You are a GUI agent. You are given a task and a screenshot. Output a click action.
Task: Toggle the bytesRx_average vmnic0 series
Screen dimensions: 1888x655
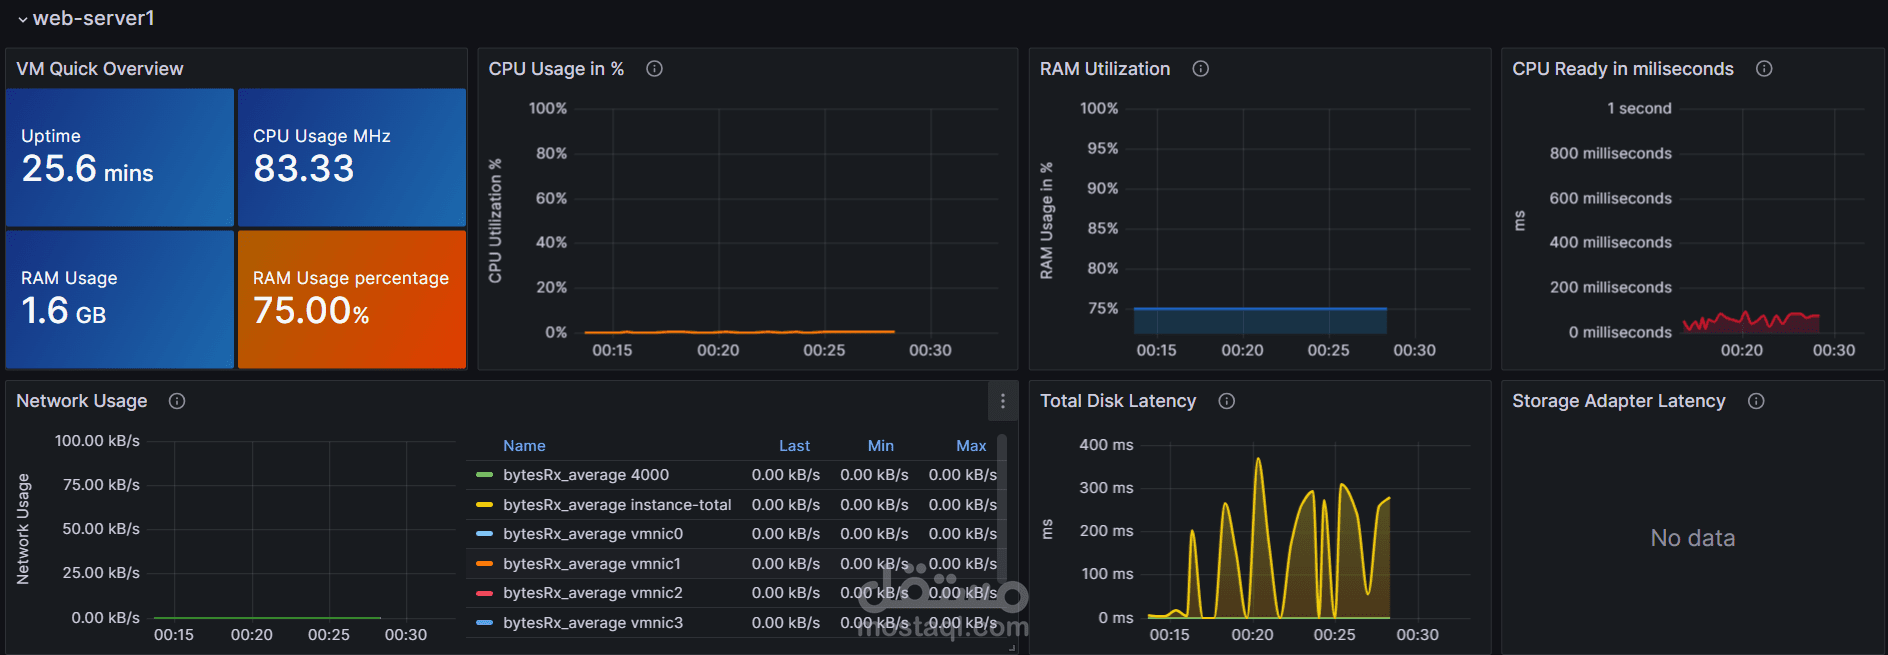(593, 534)
